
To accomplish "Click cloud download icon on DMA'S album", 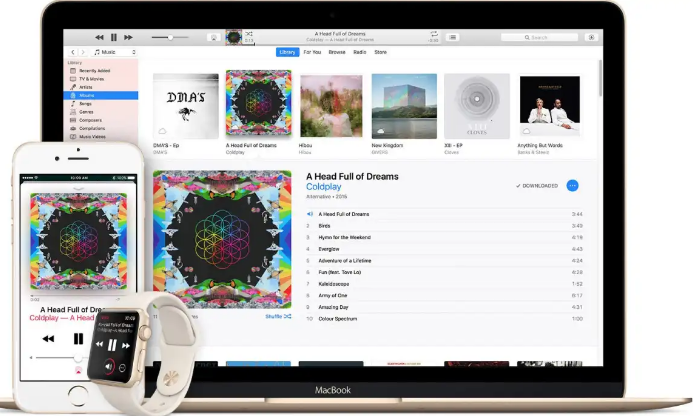I will coord(162,131).
